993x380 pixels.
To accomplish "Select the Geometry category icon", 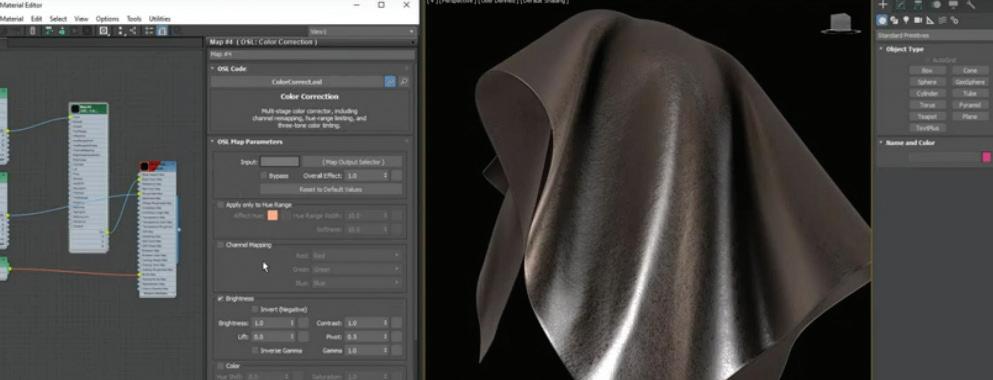I will (x=882, y=20).
